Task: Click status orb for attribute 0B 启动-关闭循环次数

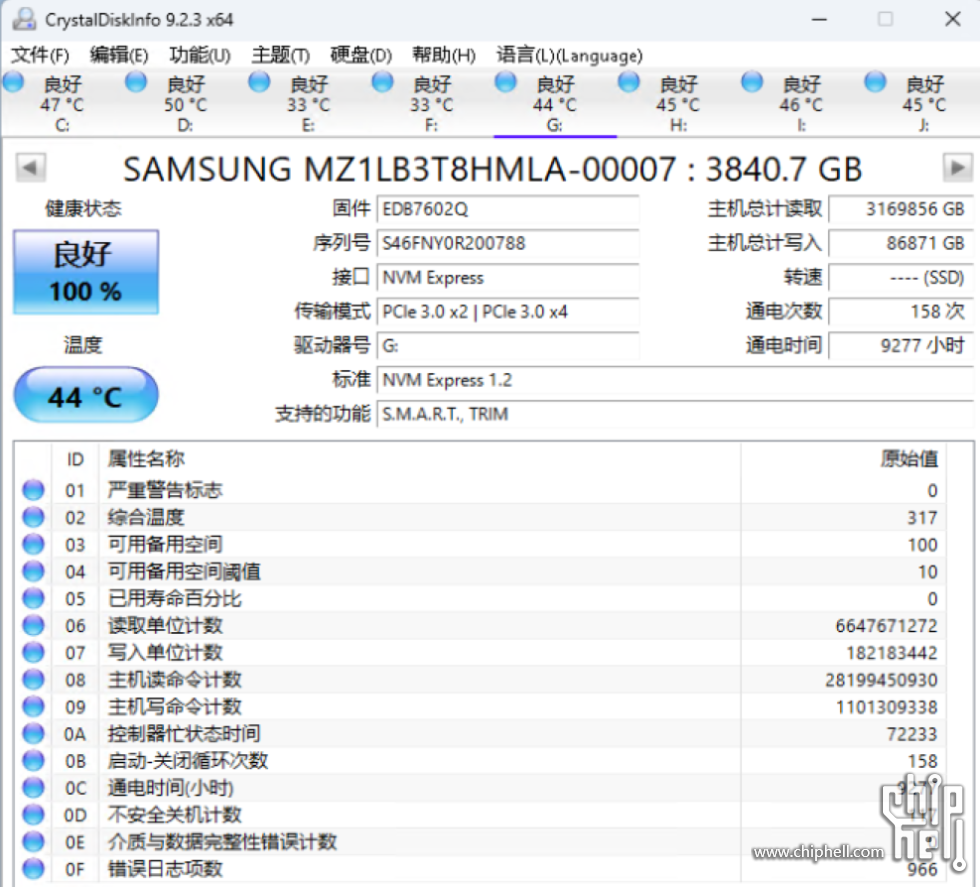Action: [x=33, y=761]
